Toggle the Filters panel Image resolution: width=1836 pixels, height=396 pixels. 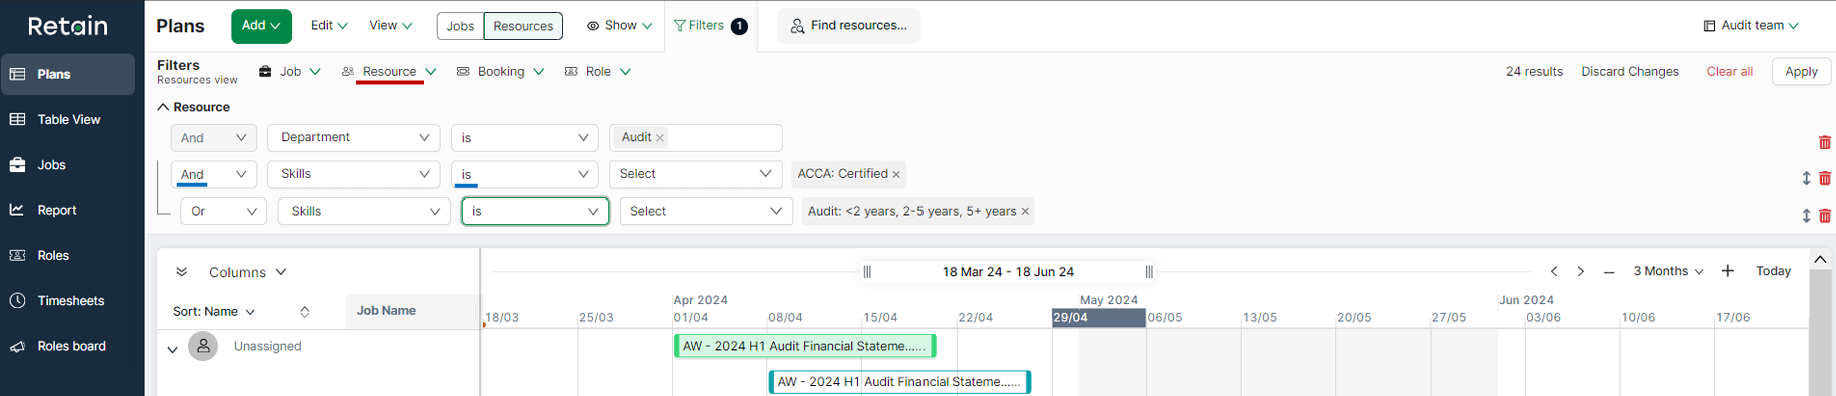coord(710,26)
